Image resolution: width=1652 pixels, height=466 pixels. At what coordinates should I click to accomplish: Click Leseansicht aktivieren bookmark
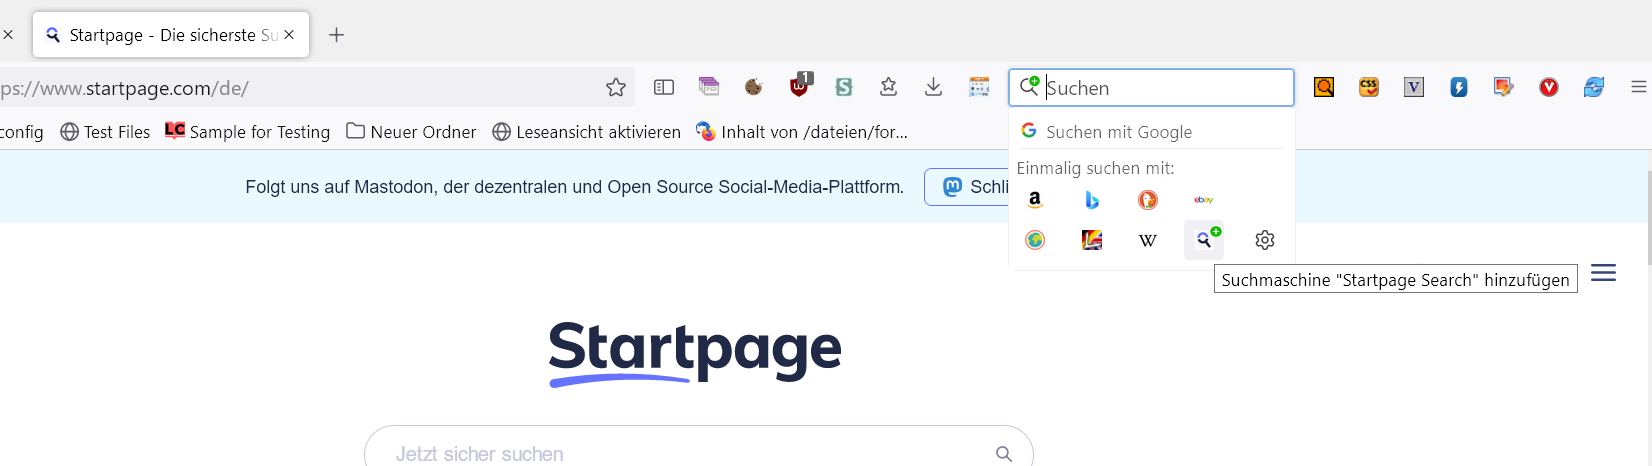click(x=586, y=132)
